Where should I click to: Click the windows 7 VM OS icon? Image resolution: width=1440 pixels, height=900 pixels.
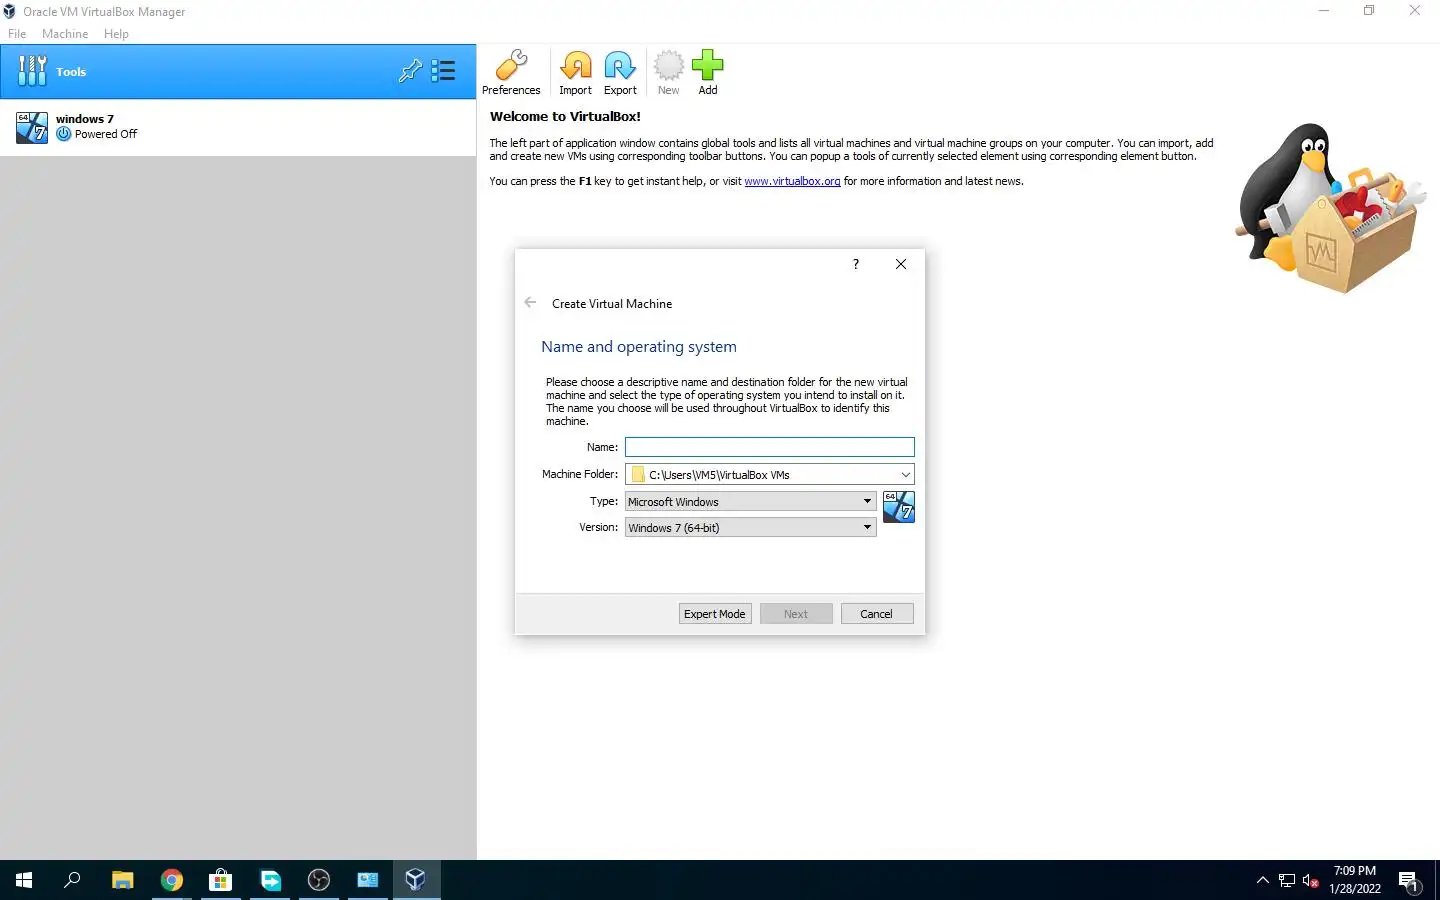coord(32,127)
